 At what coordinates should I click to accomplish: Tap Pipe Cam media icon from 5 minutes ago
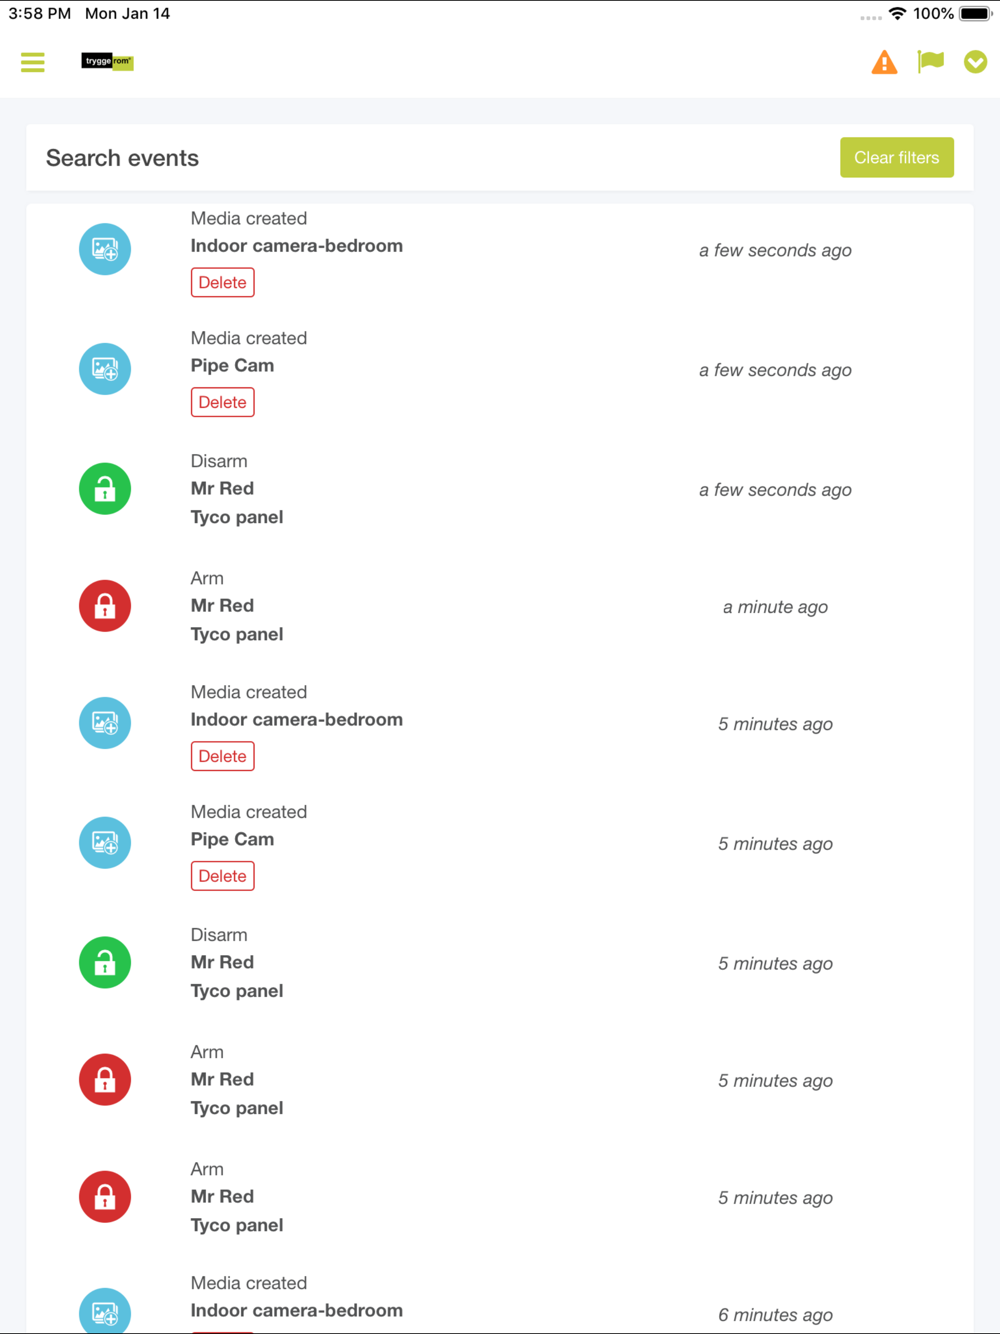105,843
